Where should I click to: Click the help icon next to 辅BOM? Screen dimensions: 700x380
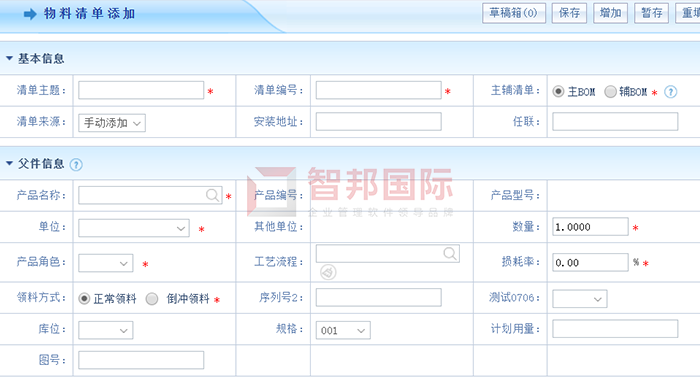click(x=671, y=92)
